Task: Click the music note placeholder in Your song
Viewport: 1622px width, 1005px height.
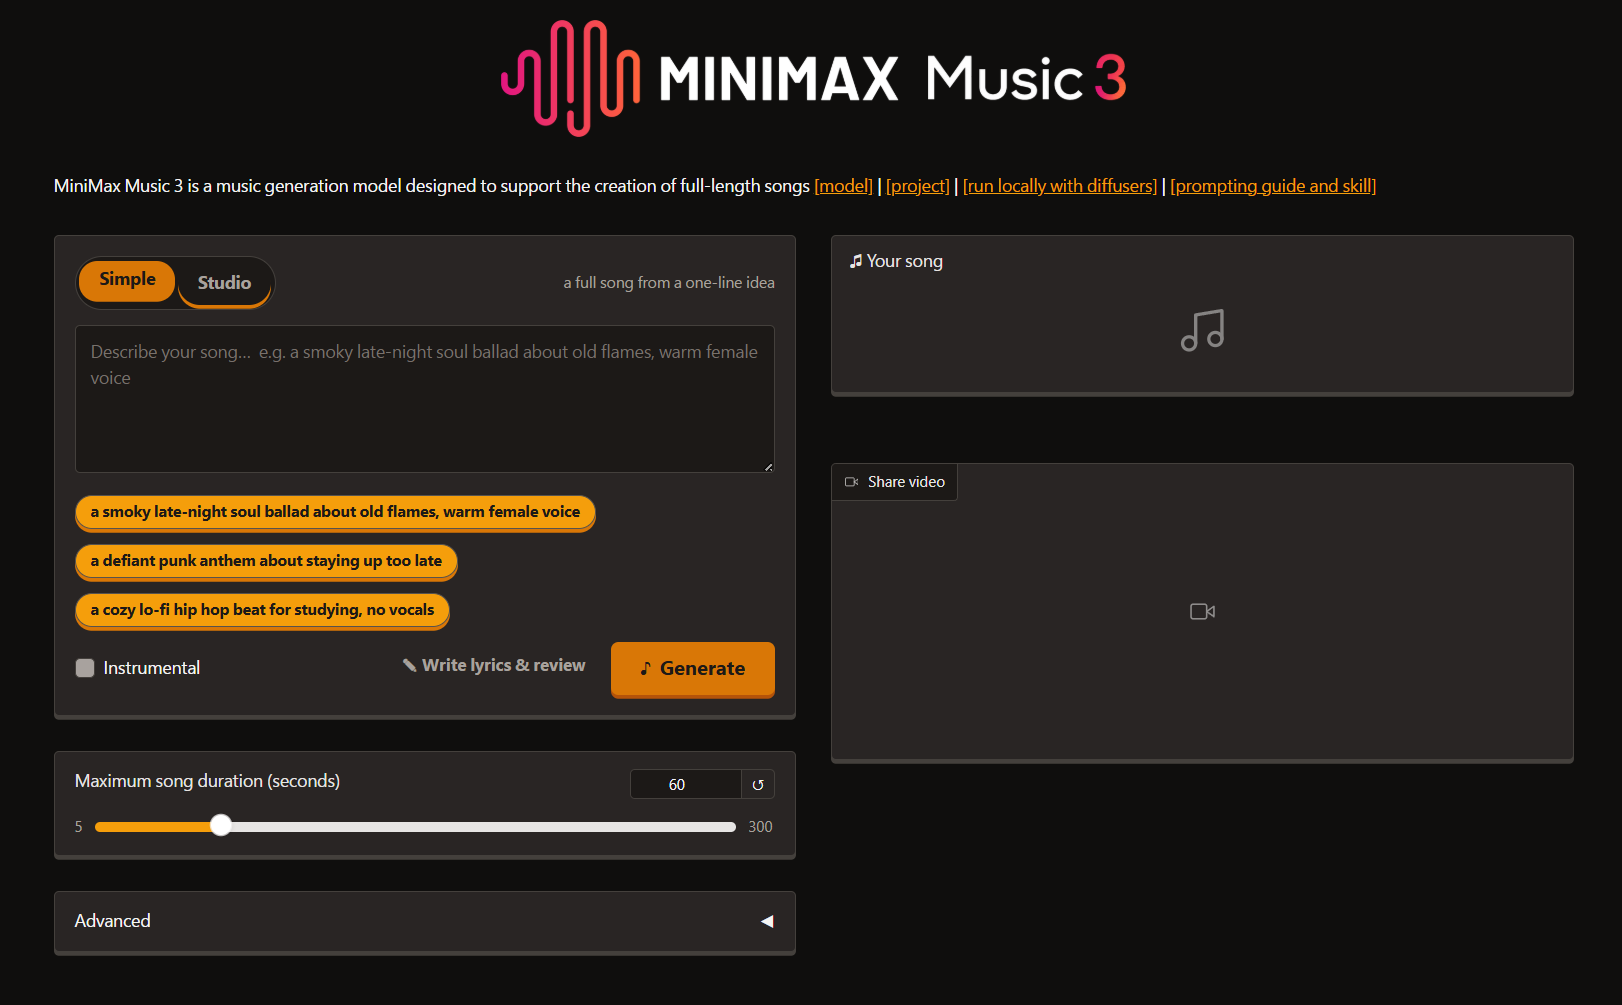Action: (x=1202, y=330)
